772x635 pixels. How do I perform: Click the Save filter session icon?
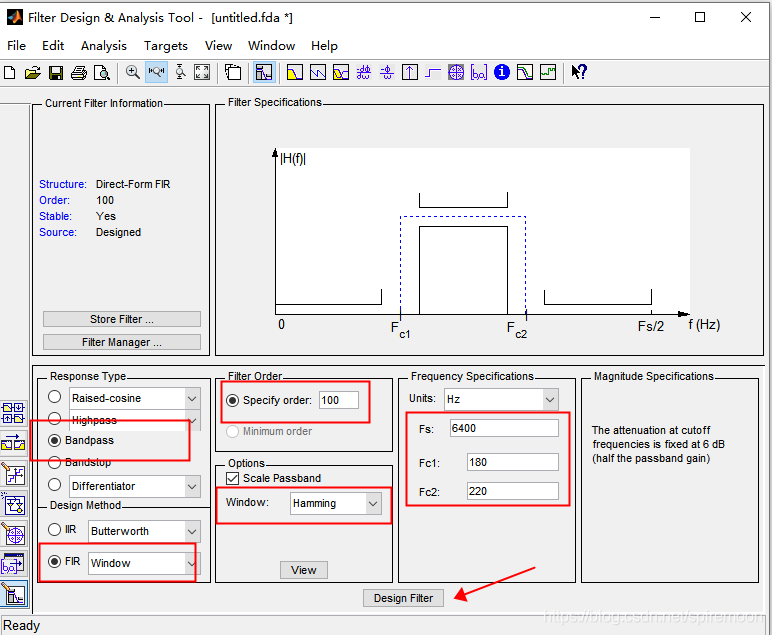[x=55, y=72]
